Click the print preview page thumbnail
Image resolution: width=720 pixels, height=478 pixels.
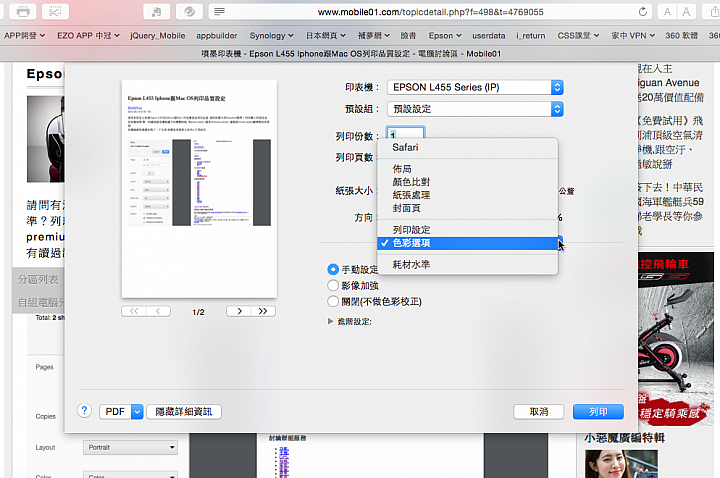(x=199, y=189)
